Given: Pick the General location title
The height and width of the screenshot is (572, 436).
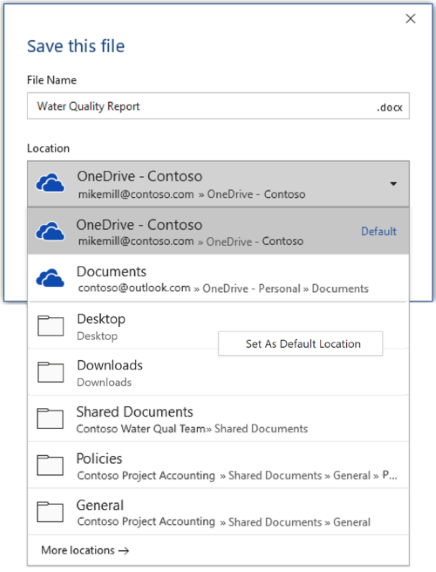Looking at the screenshot, I should [100, 505].
